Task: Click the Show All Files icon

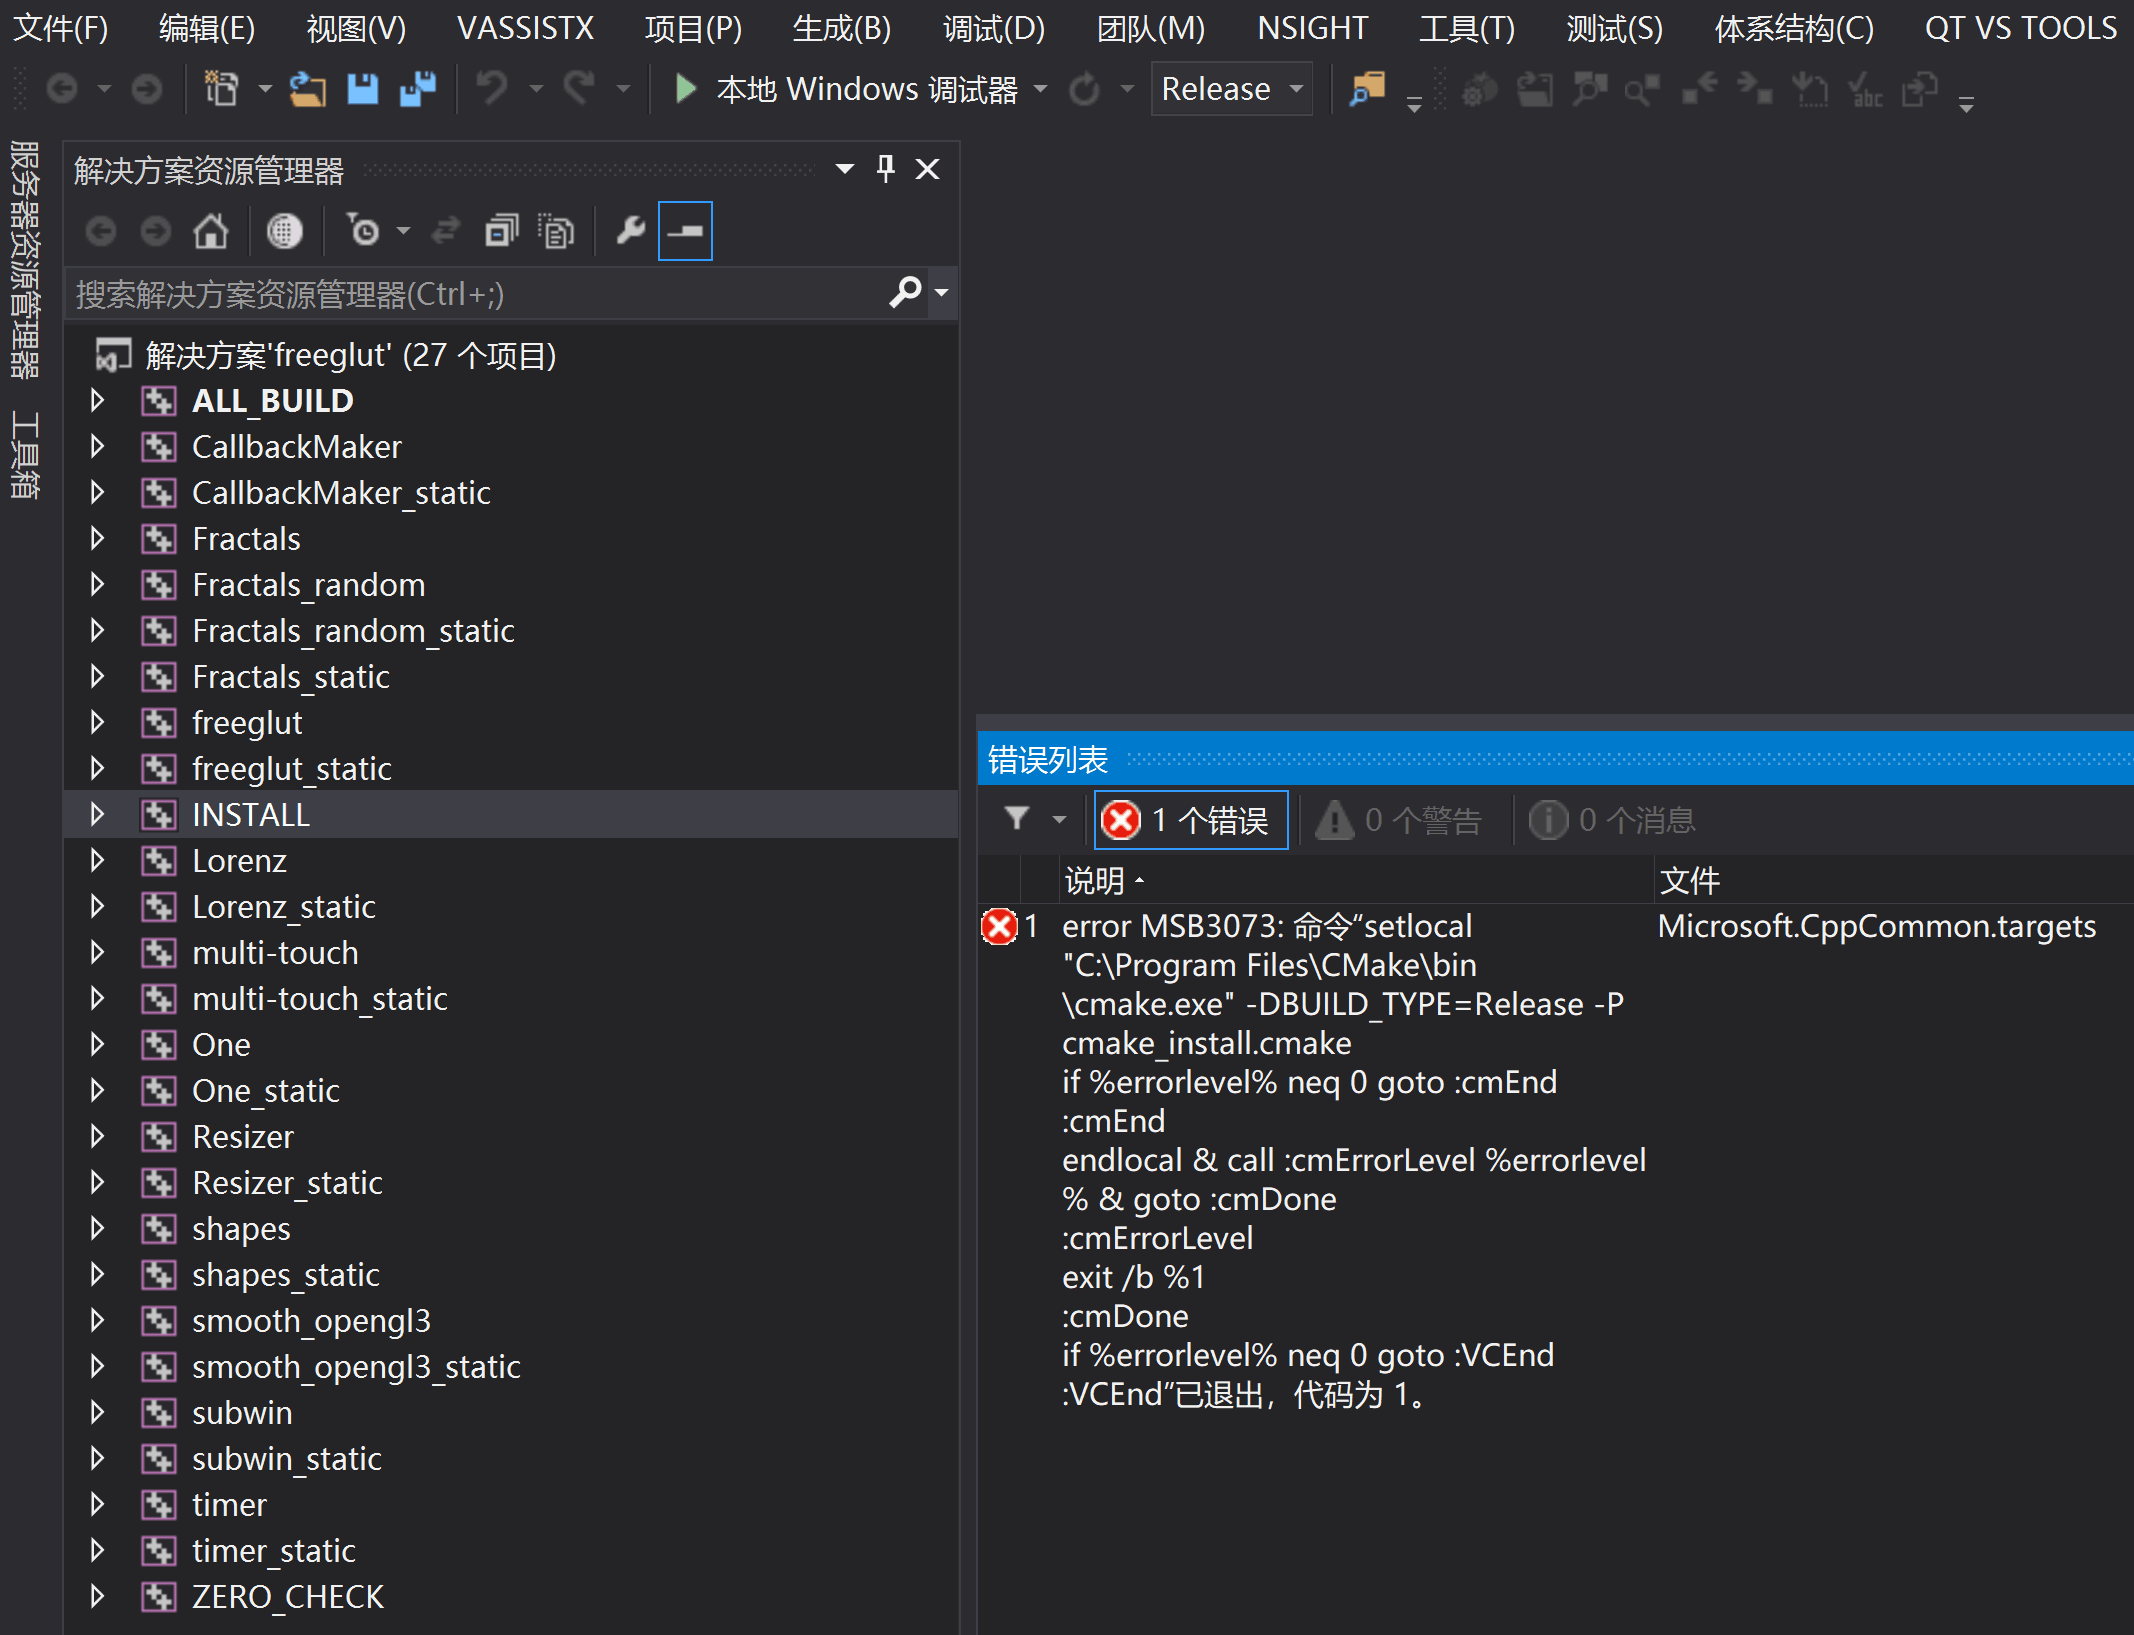Action: [556, 231]
